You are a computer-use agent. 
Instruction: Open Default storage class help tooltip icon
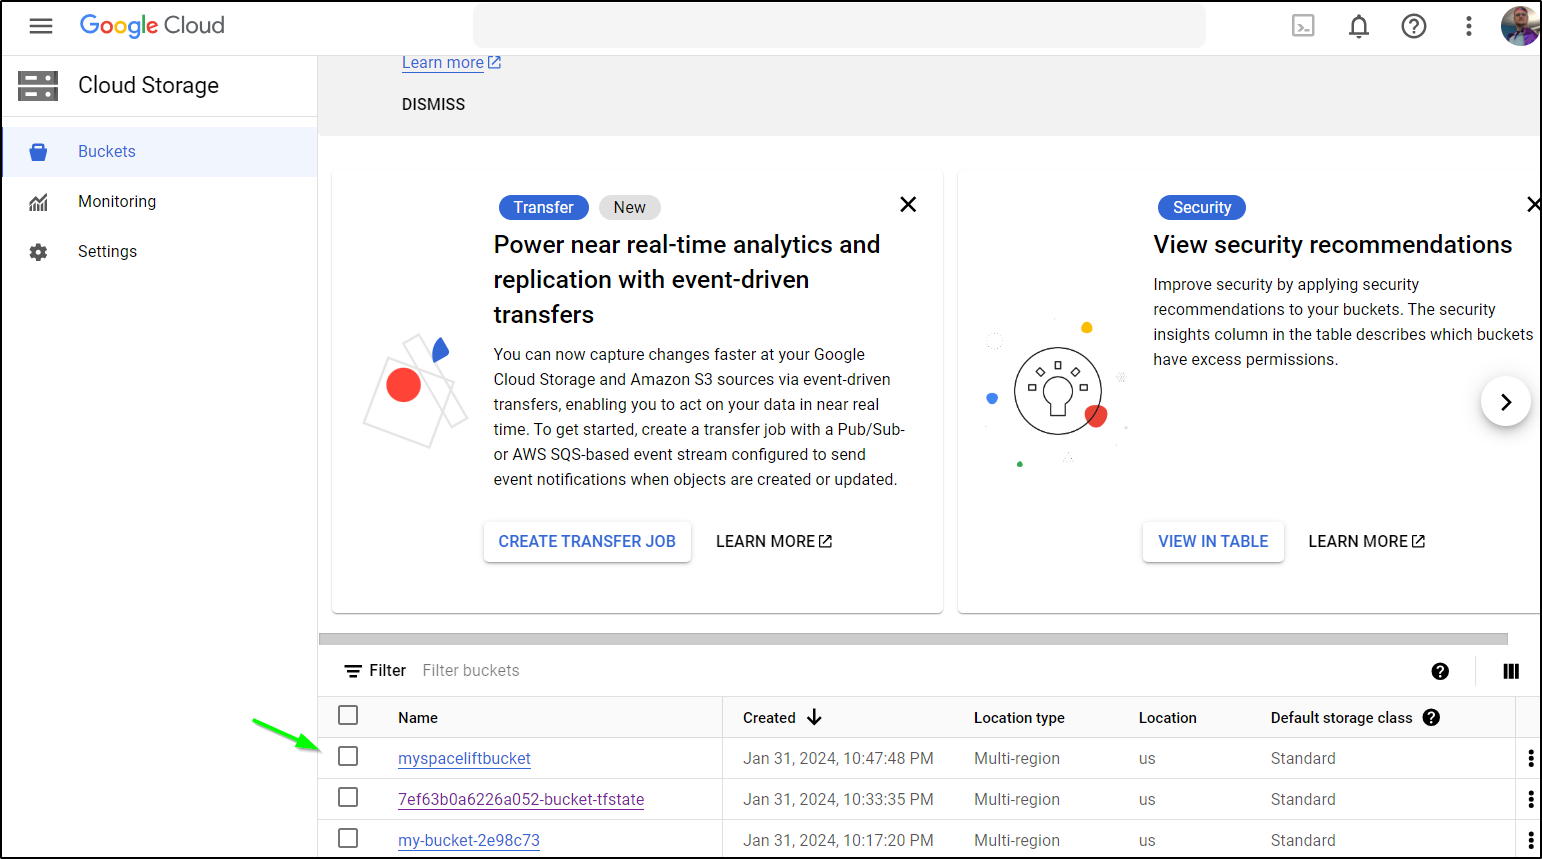1431,717
